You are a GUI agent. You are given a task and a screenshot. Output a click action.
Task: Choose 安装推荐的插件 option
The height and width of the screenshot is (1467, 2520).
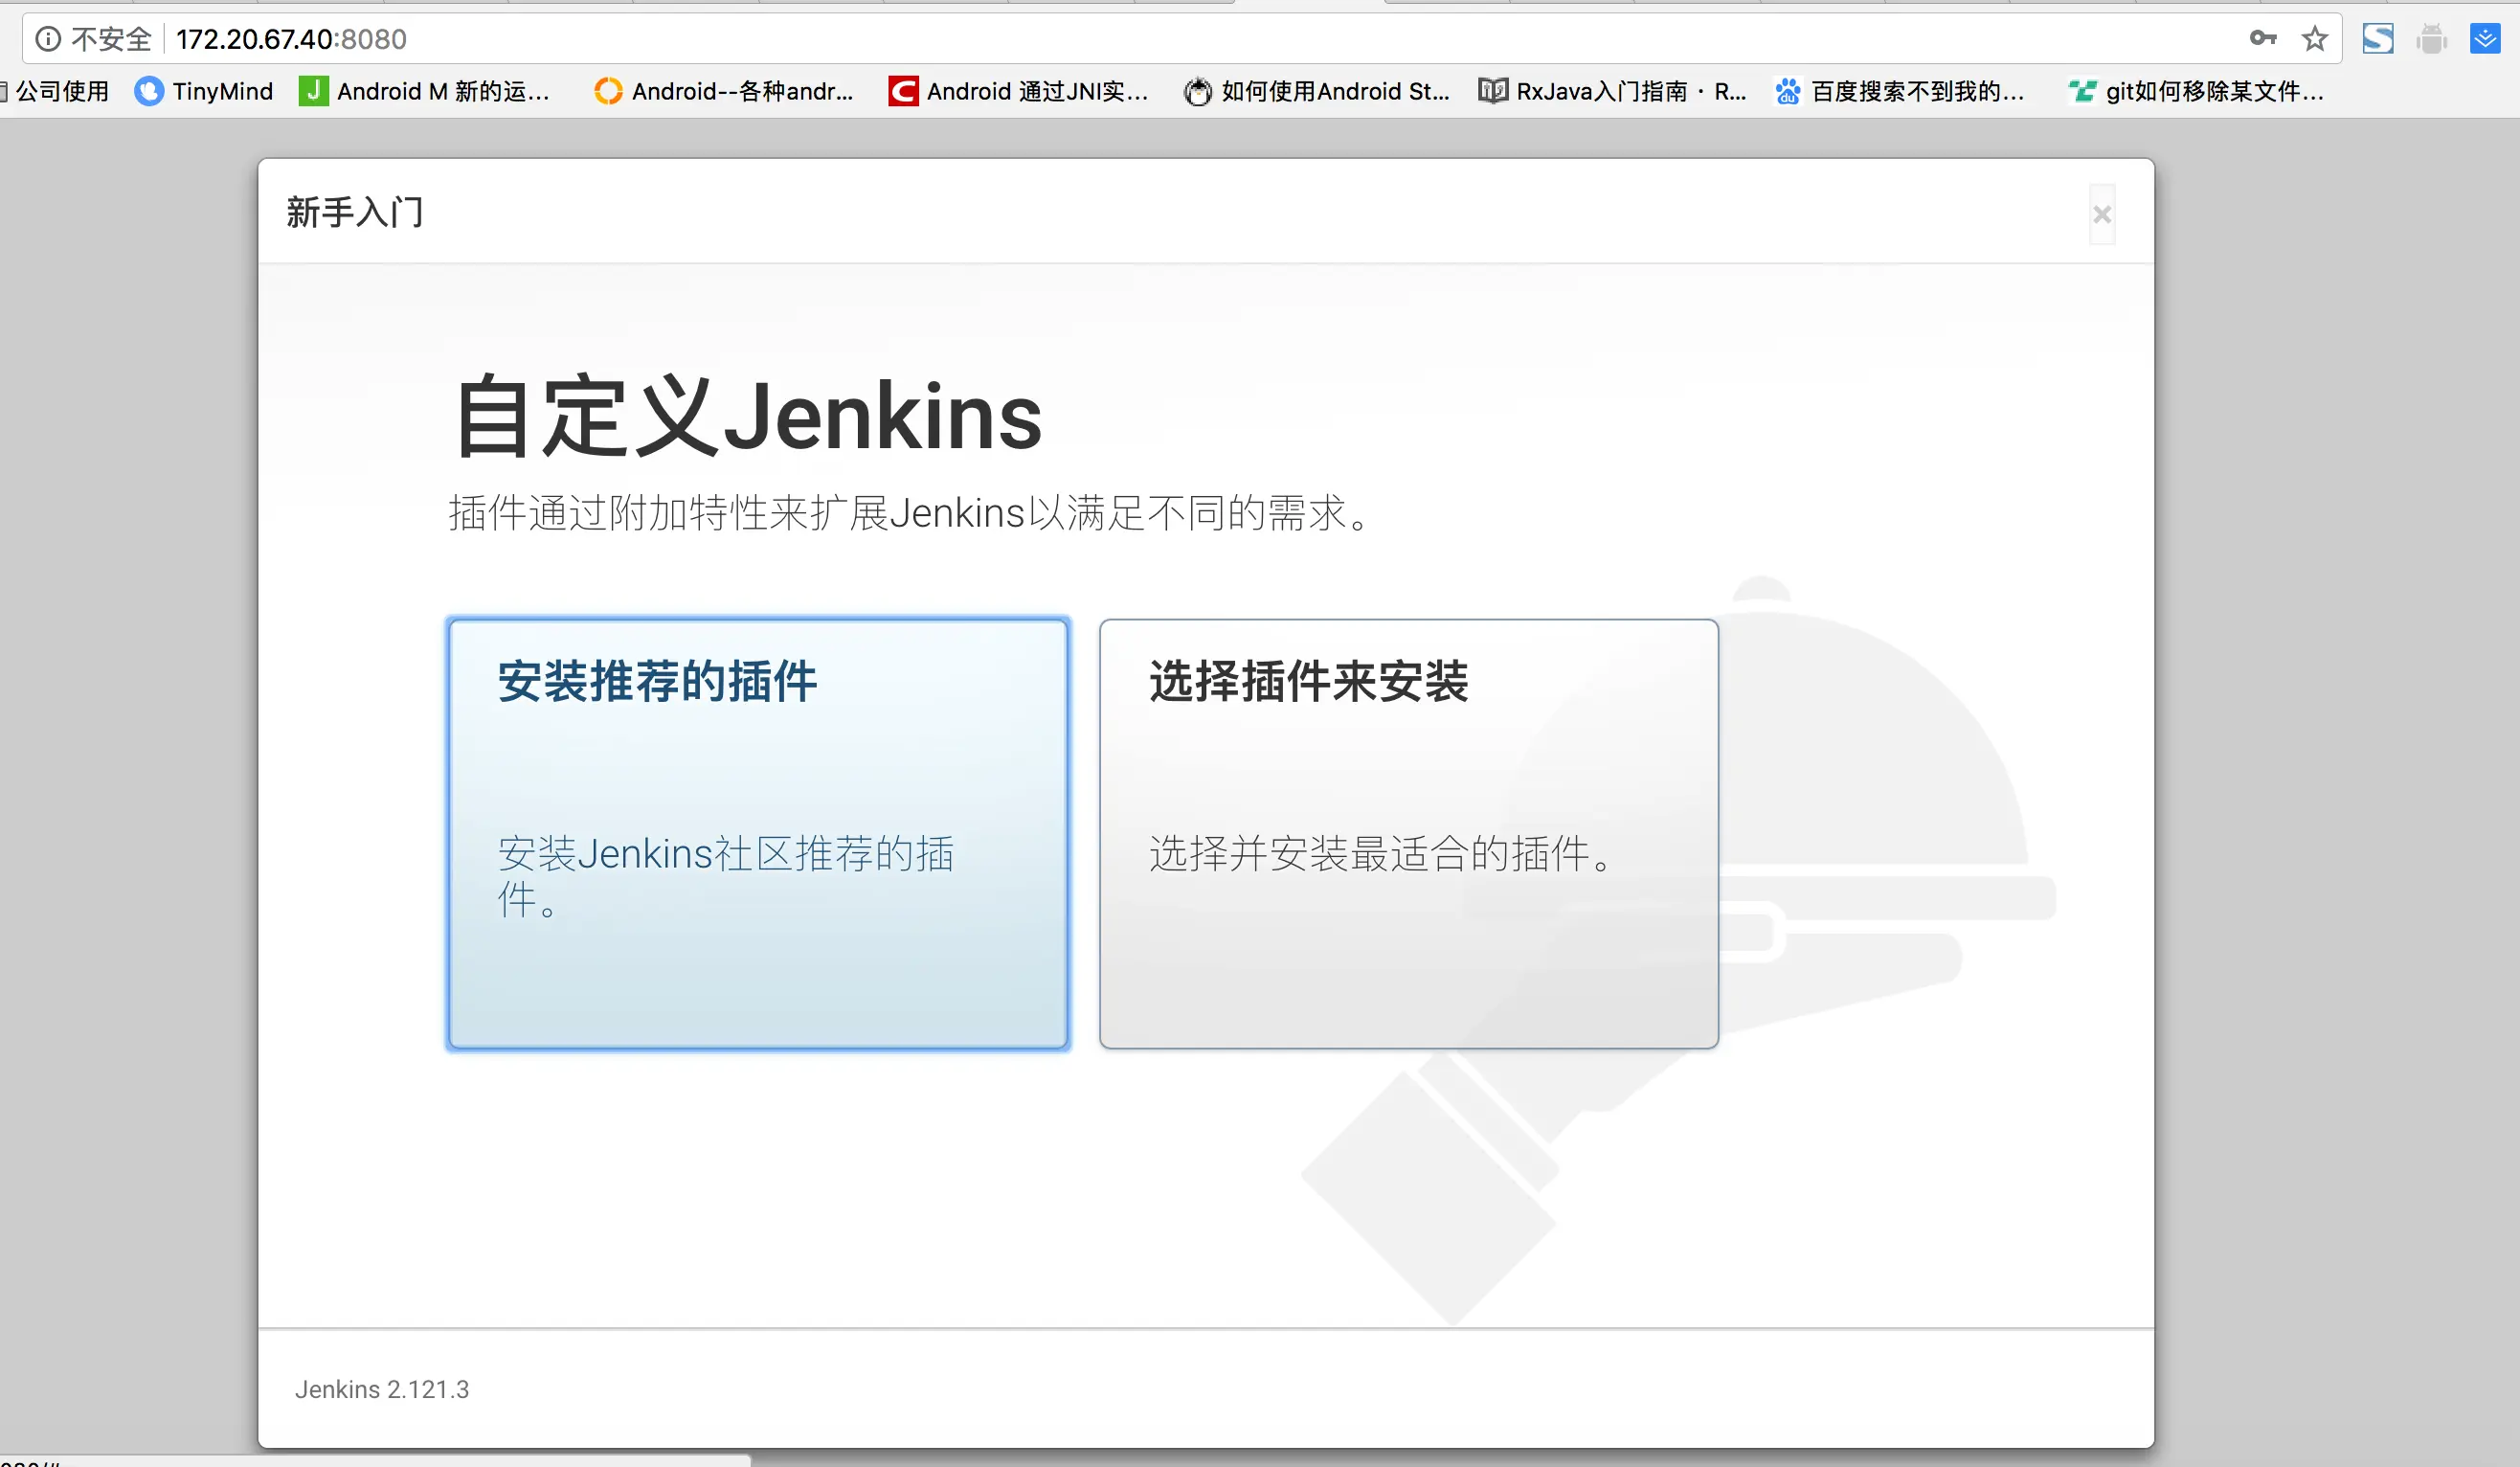point(758,833)
